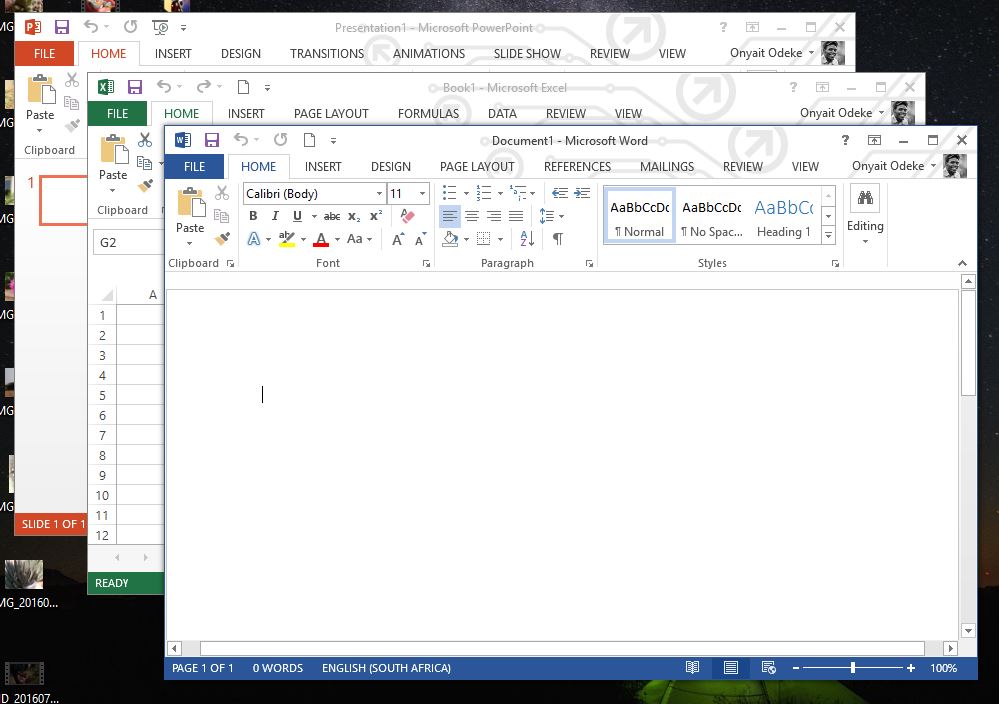Apply the Heading 1 style

[x=784, y=217]
